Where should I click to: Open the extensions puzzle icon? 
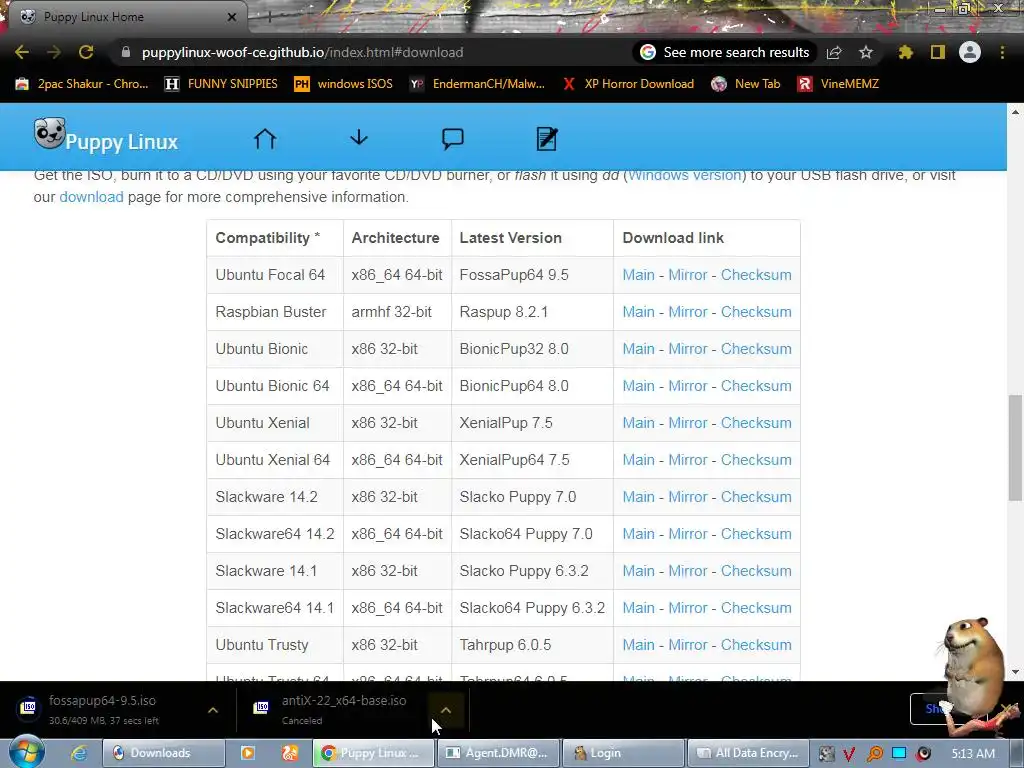[x=905, y=52]
